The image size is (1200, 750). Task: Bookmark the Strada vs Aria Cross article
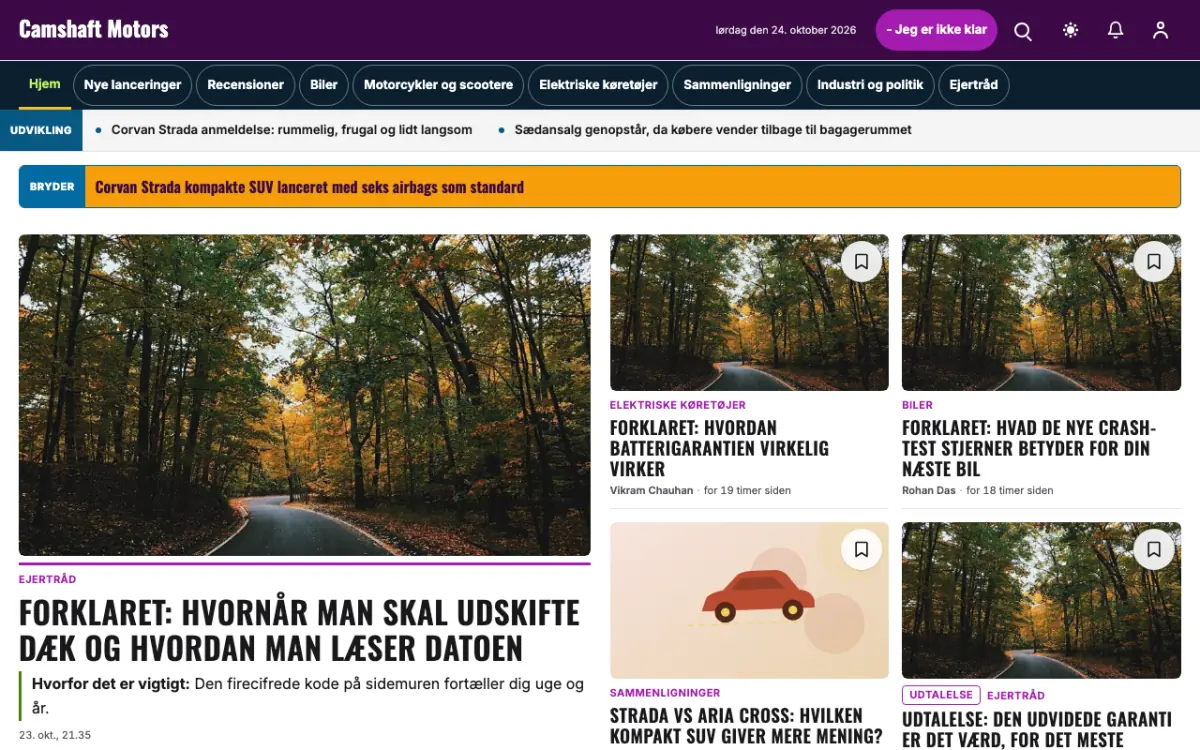861,550
